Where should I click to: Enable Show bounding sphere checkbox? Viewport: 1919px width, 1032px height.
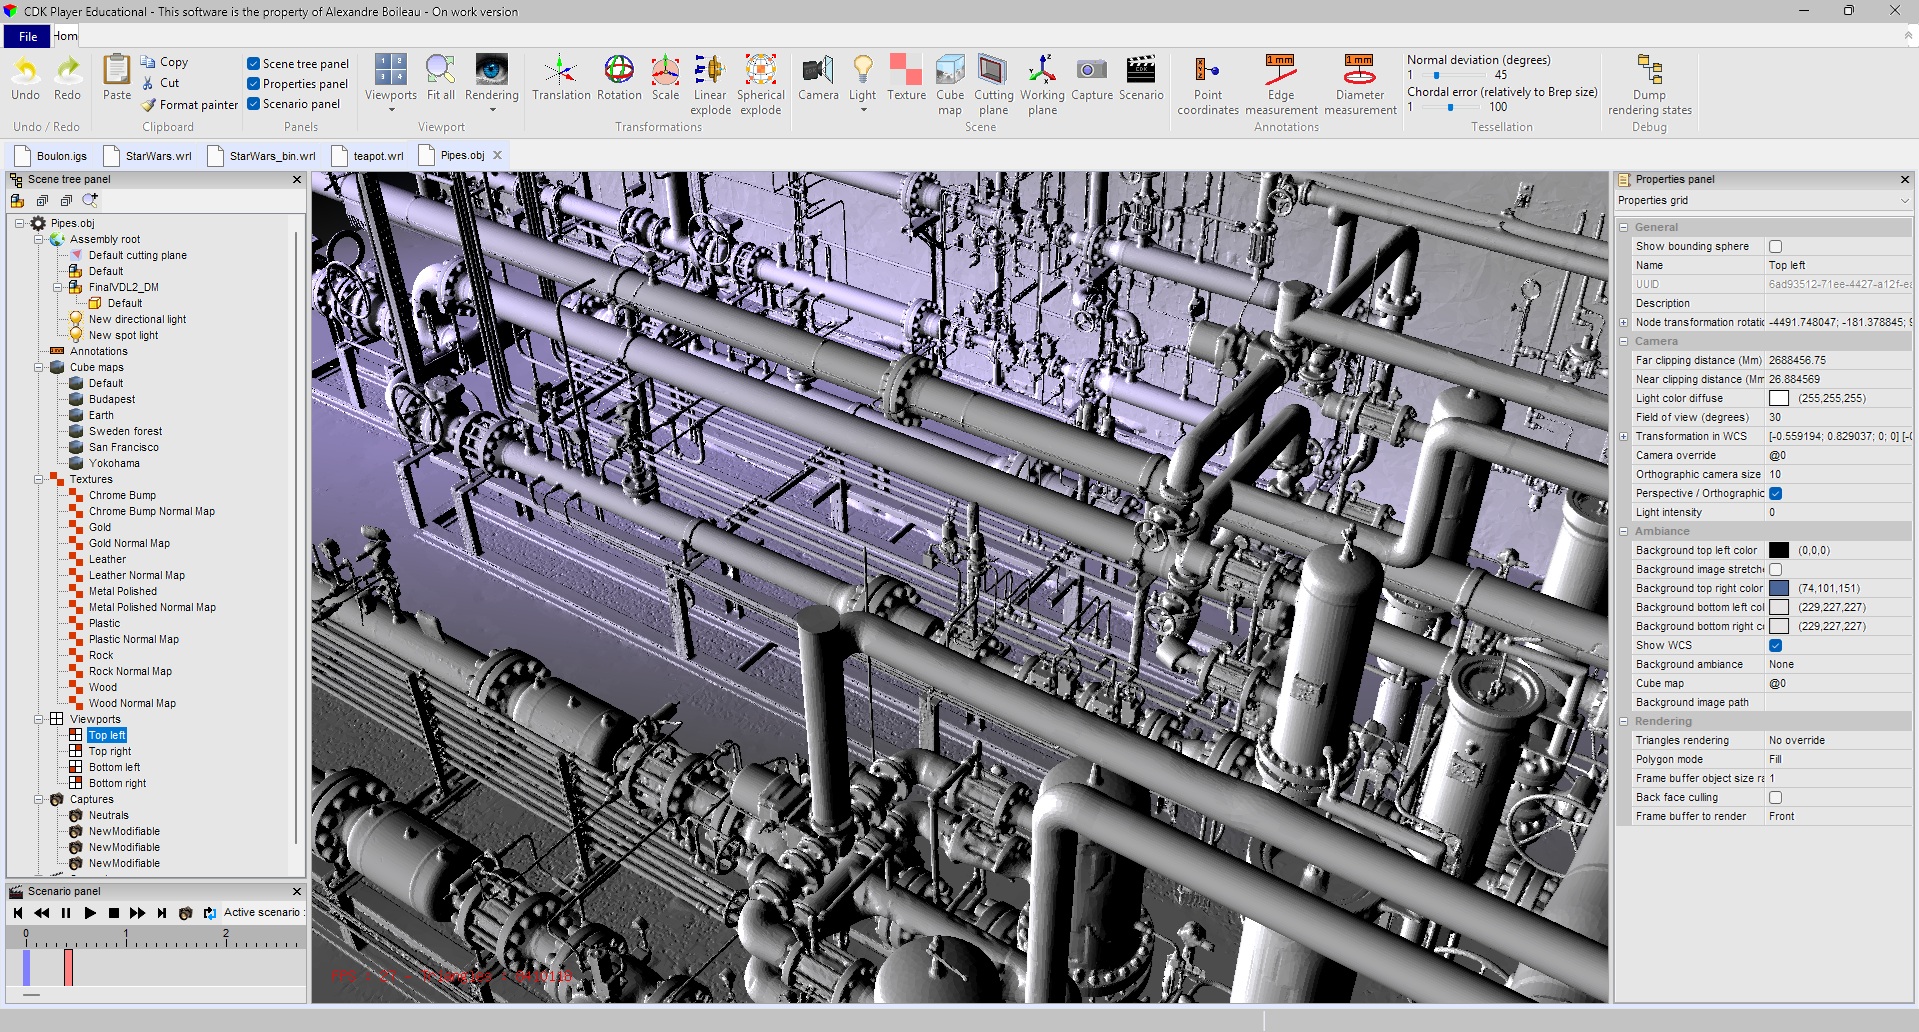pyautogui.click(x=1775, y=246)
